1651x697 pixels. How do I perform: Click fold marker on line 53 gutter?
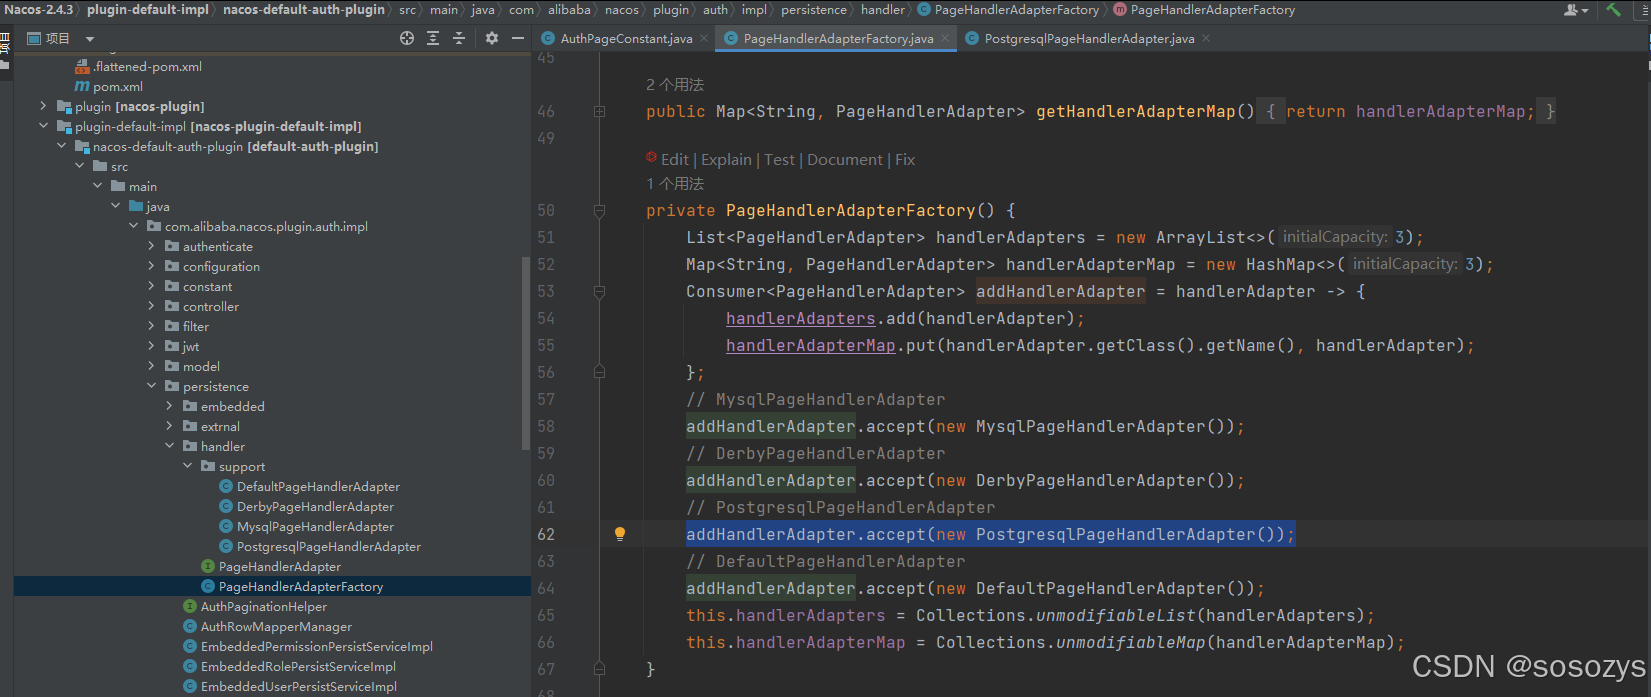pyautogui.click(x=599, y=291)
